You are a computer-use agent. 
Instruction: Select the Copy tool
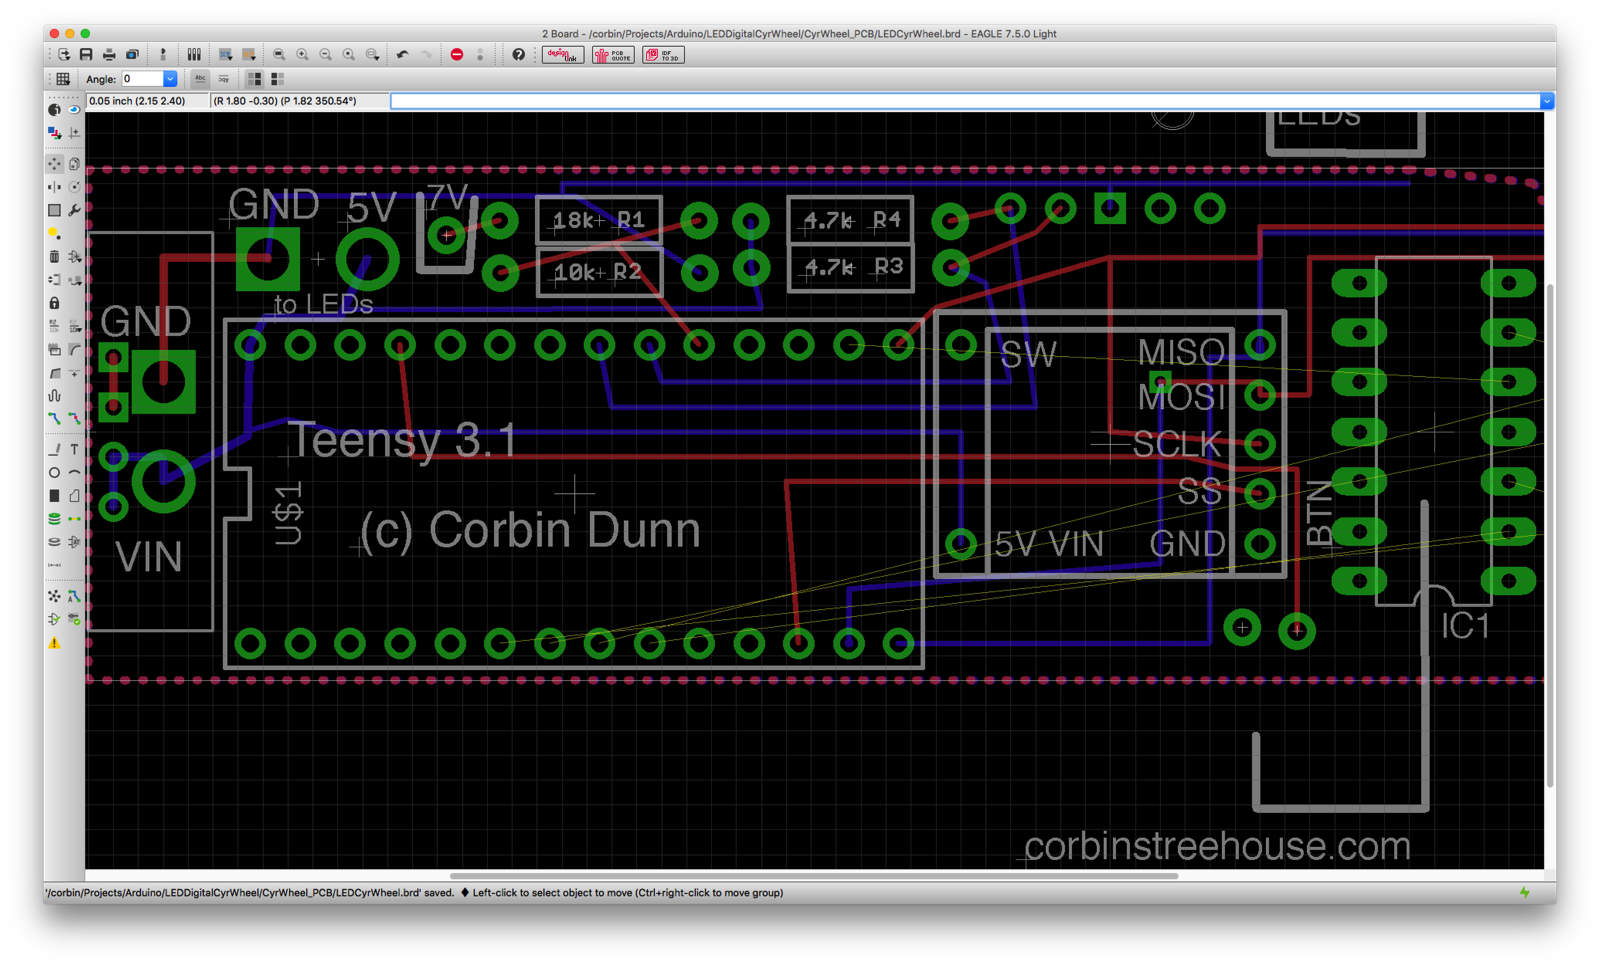[x=74, y=163]
